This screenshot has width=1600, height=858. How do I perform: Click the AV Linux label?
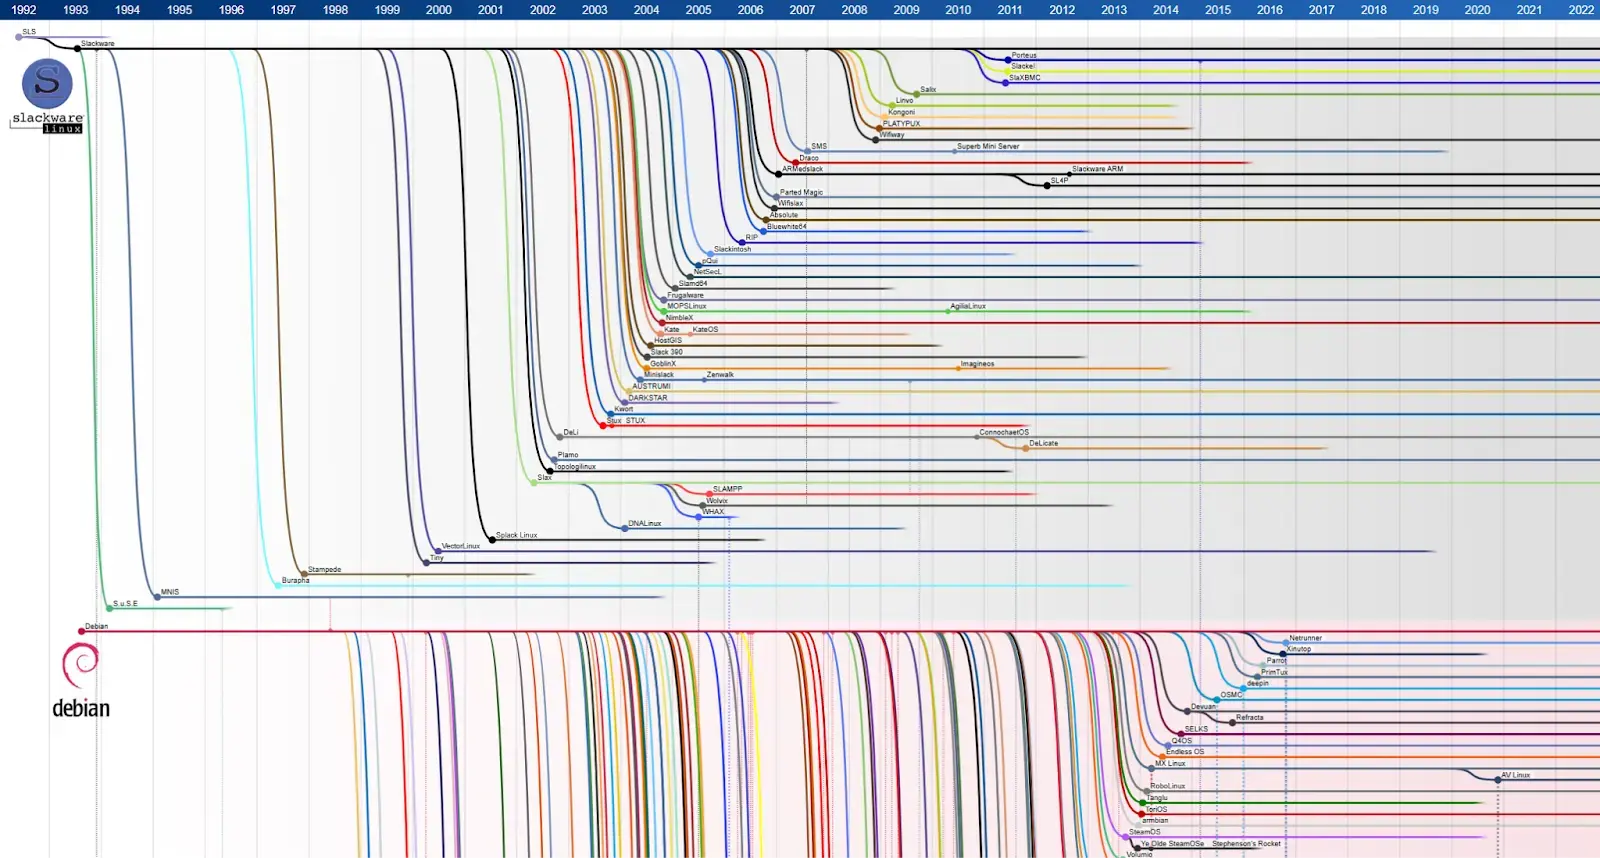[x=1516, y=775]
